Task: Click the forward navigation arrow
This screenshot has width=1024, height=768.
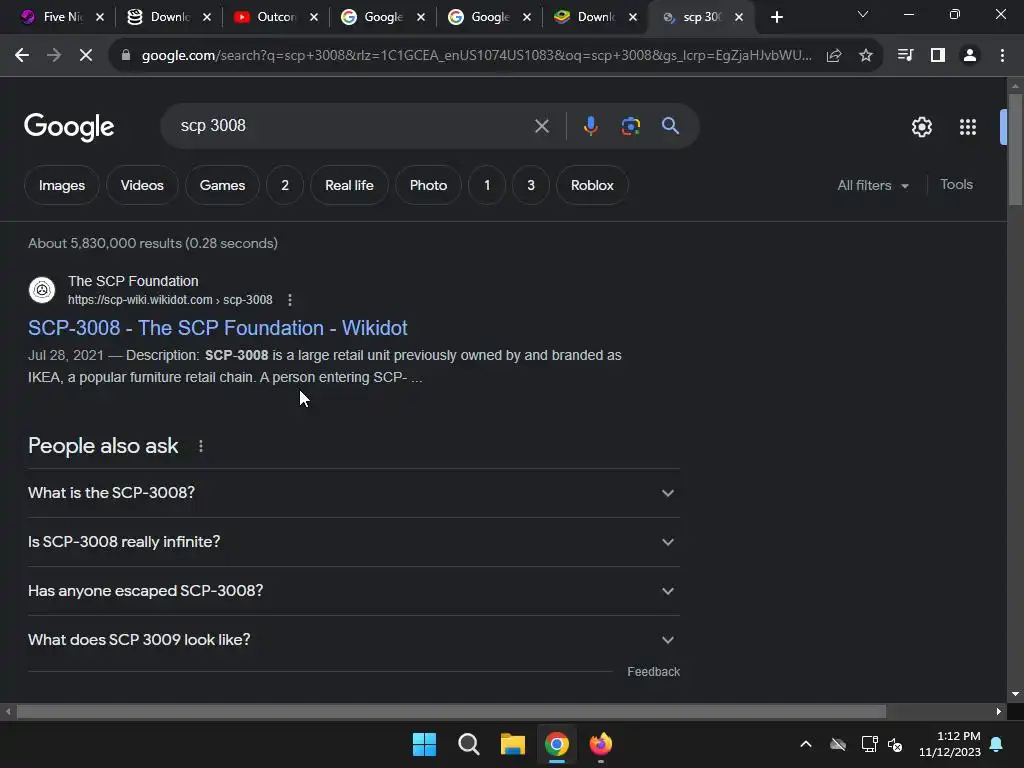Action: (x=54, y=56)
